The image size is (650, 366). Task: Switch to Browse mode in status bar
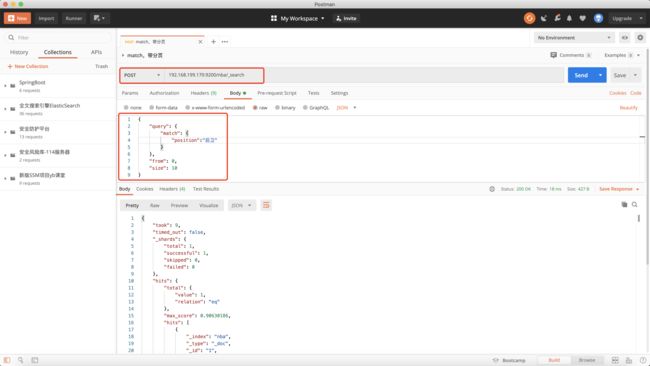point(587,360)
